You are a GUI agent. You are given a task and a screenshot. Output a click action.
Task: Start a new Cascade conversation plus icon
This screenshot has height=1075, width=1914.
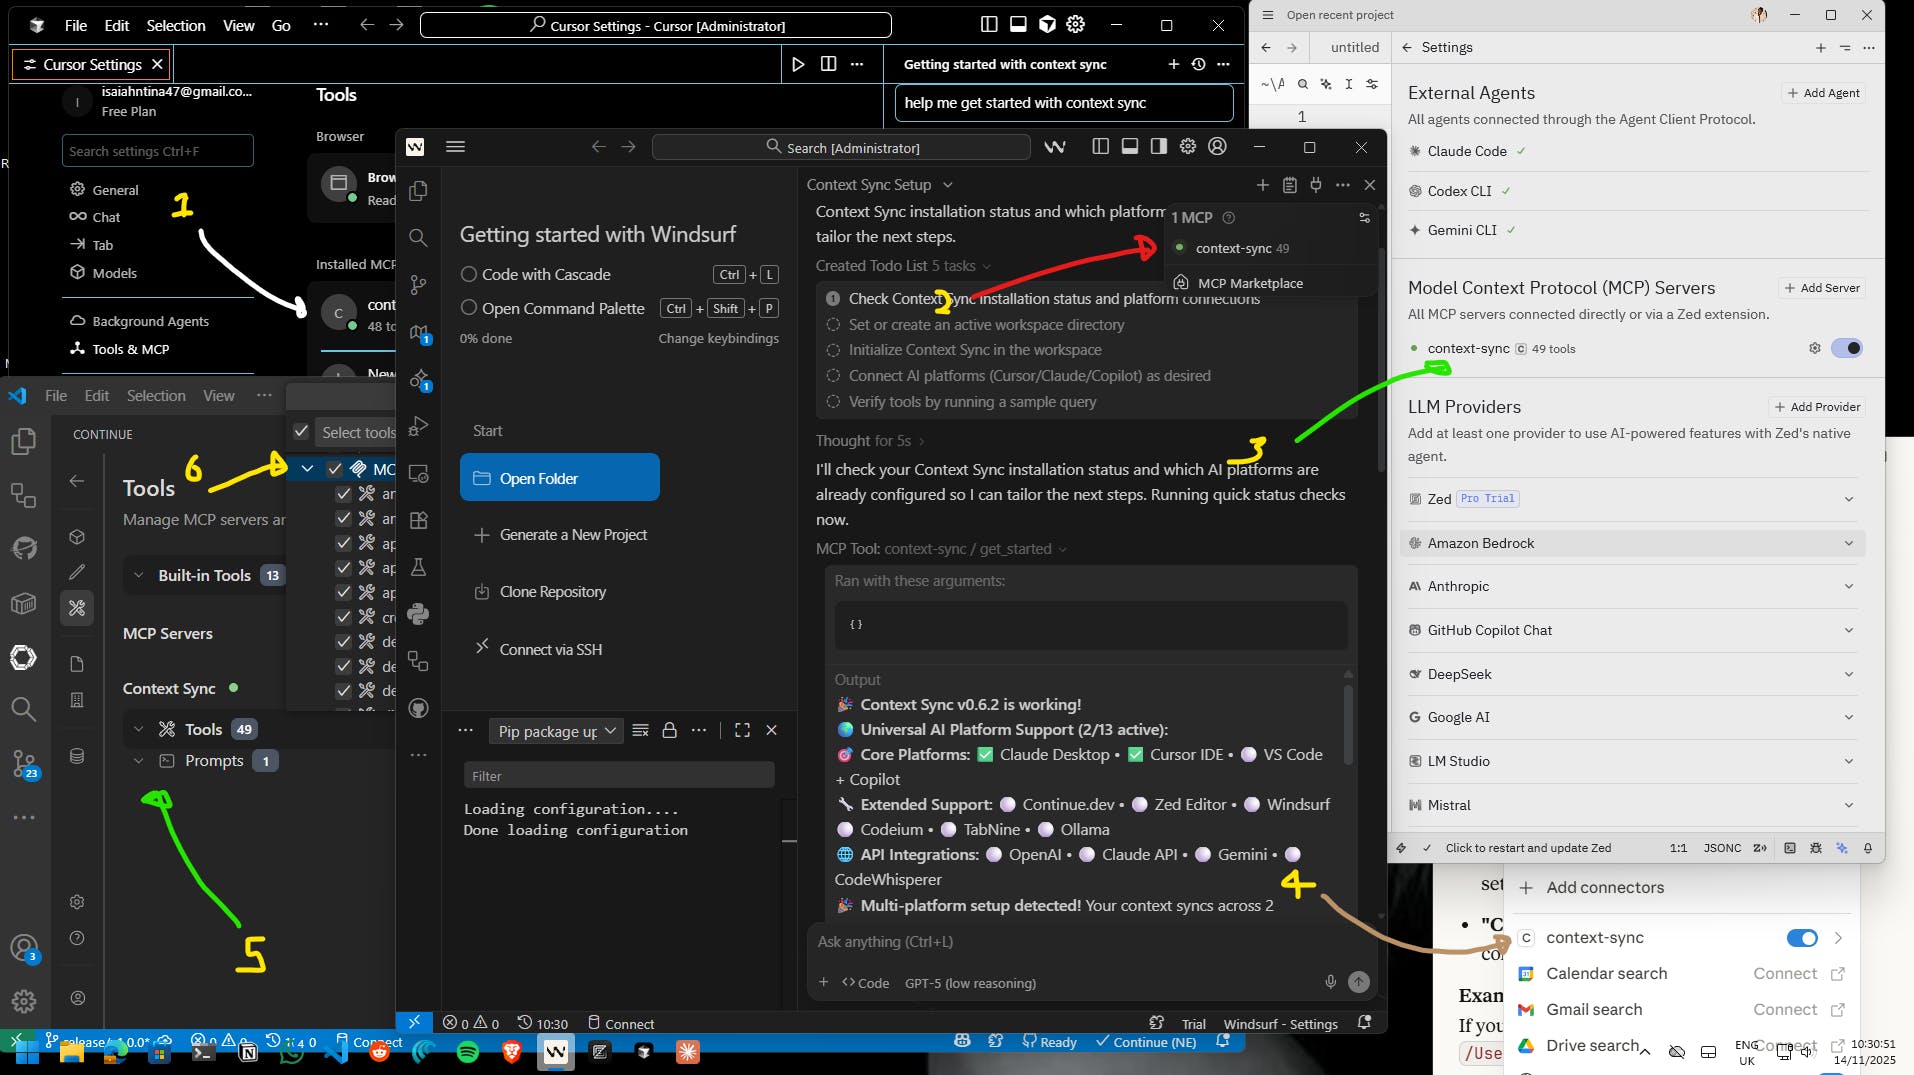point(1262,185)
